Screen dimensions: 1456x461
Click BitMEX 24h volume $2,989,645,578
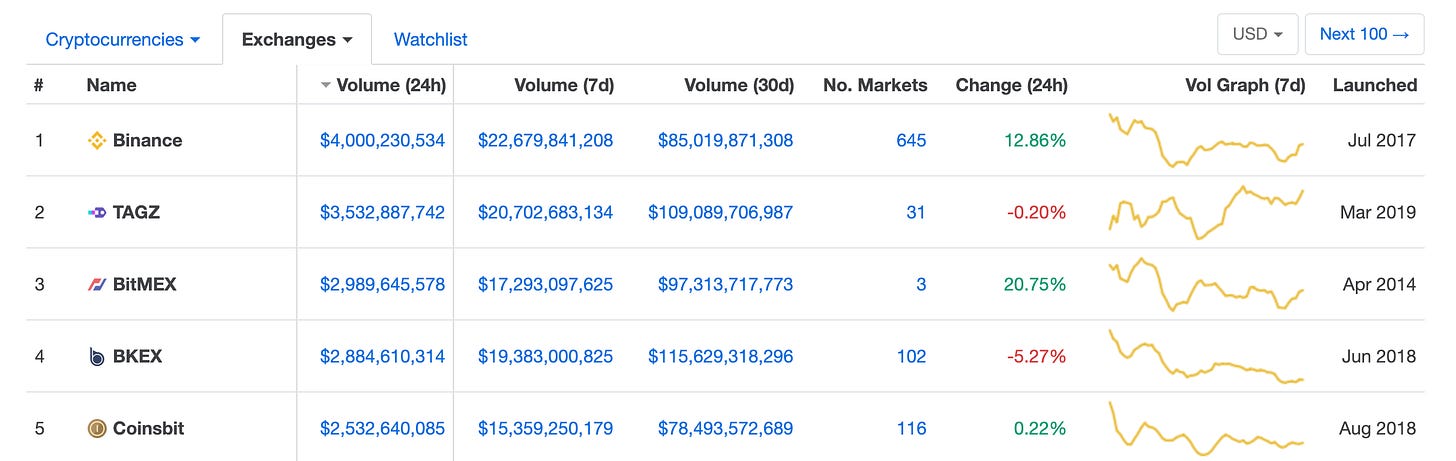click(x=382, y=285)
